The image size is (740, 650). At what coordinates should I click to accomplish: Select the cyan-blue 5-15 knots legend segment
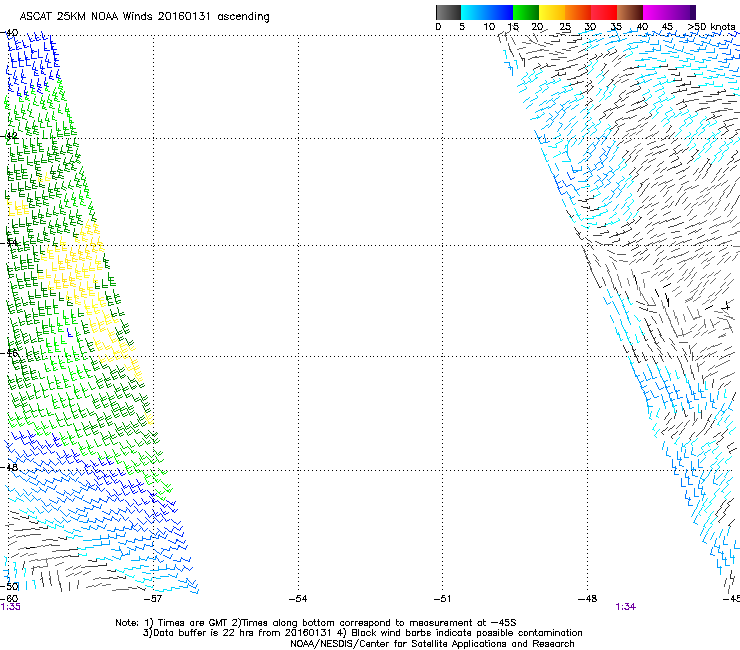(x=487, y=12)
